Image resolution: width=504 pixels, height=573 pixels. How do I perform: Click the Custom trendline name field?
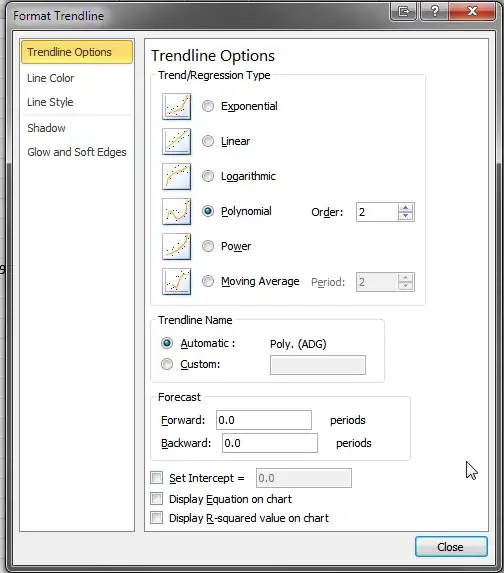pos(318,365)
